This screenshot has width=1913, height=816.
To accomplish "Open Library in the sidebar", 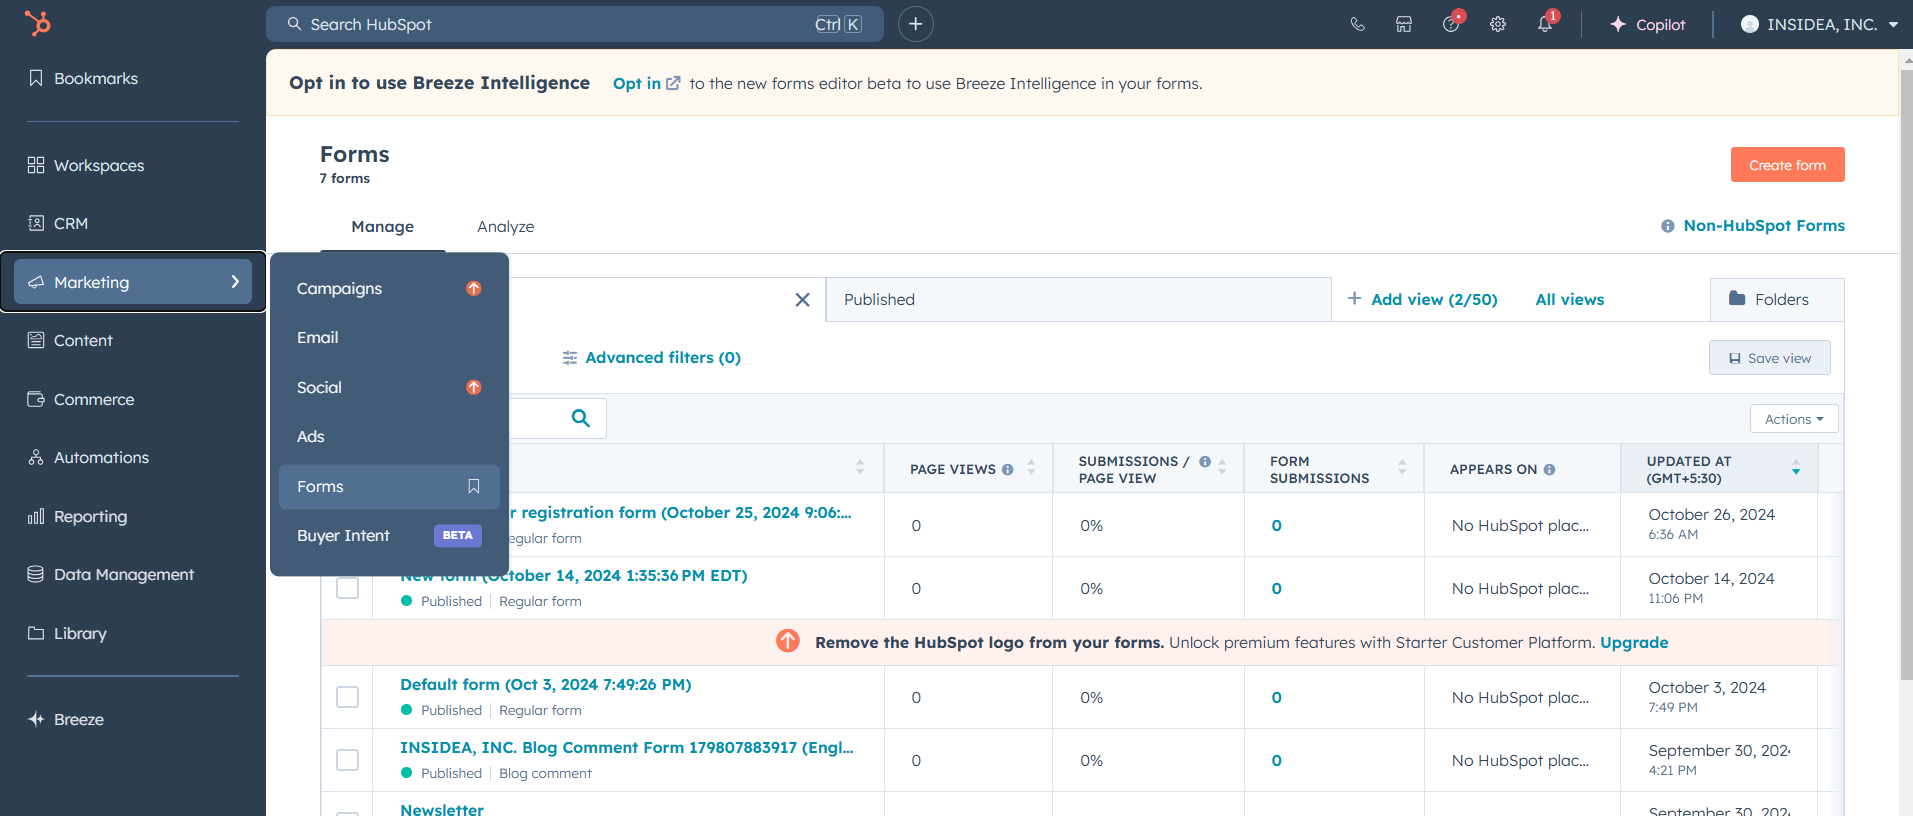I will 67,633.
